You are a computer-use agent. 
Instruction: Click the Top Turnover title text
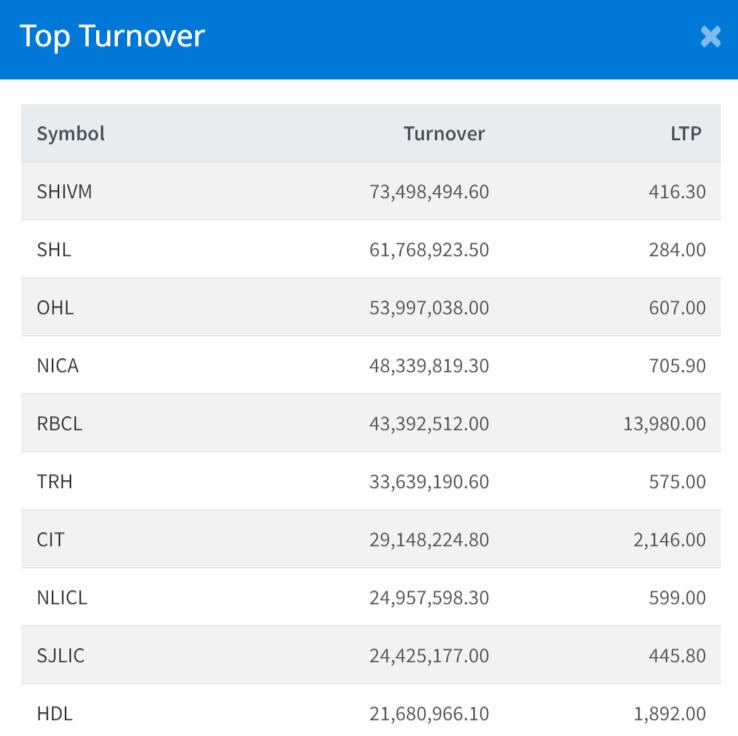coord(112,37)
